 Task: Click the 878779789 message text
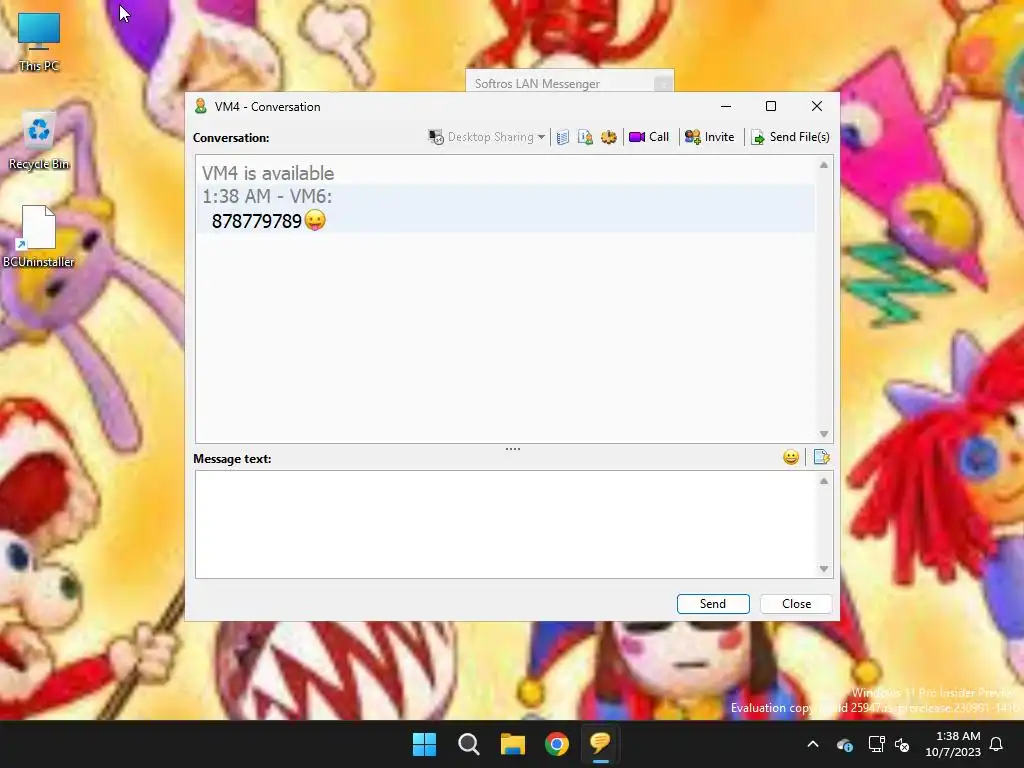click(257, 221)
